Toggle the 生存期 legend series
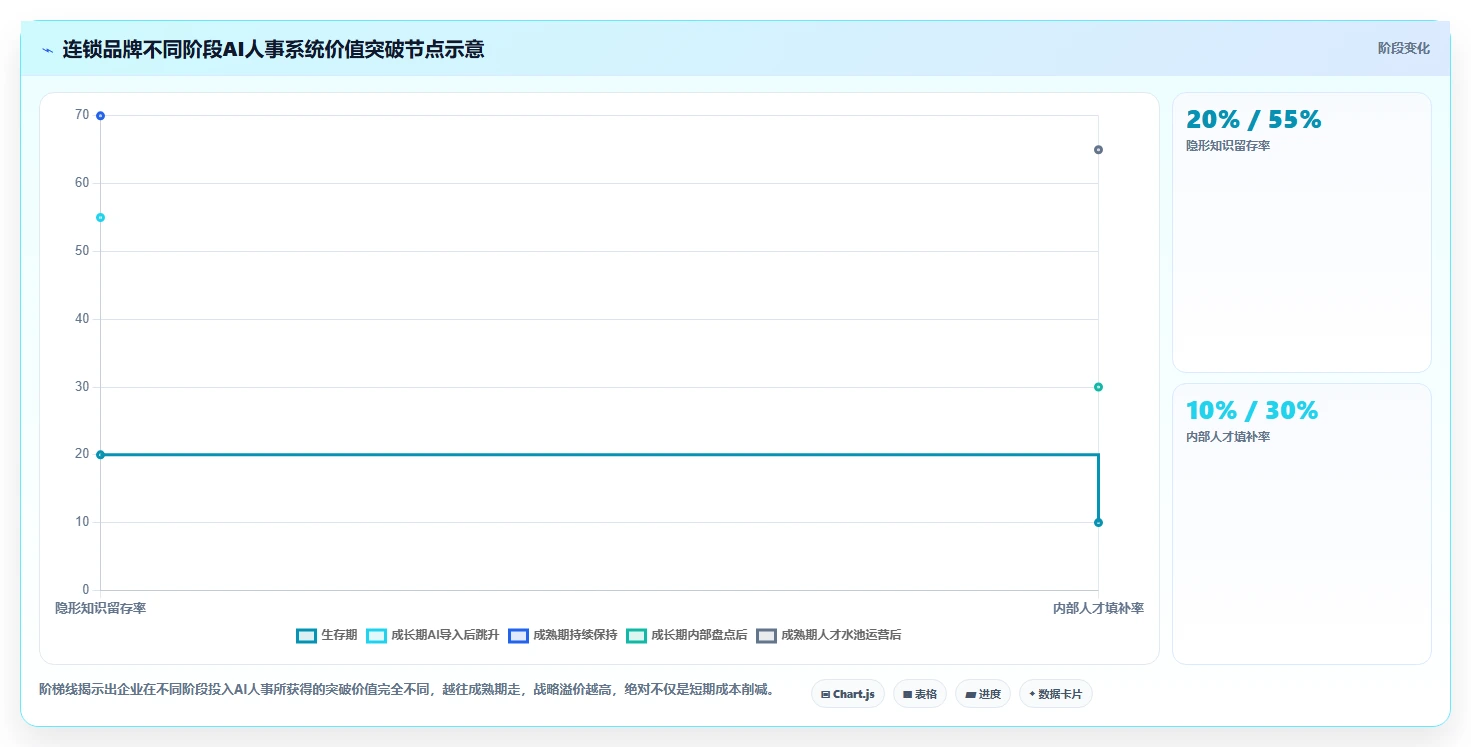 pyautogui.click(x=320, y=635)
